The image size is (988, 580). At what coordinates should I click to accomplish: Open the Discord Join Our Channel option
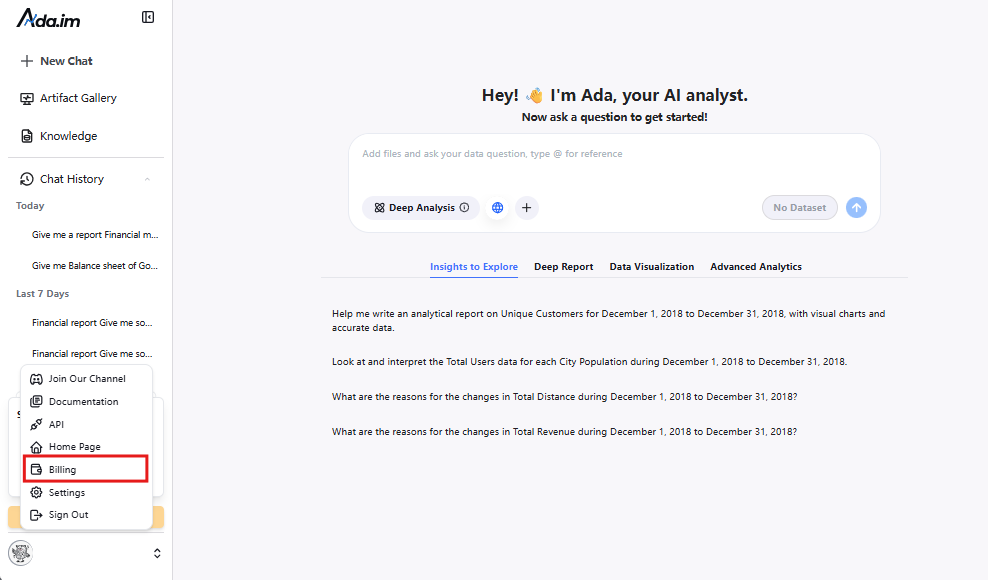pyautogui.click(x=86, y=378)
